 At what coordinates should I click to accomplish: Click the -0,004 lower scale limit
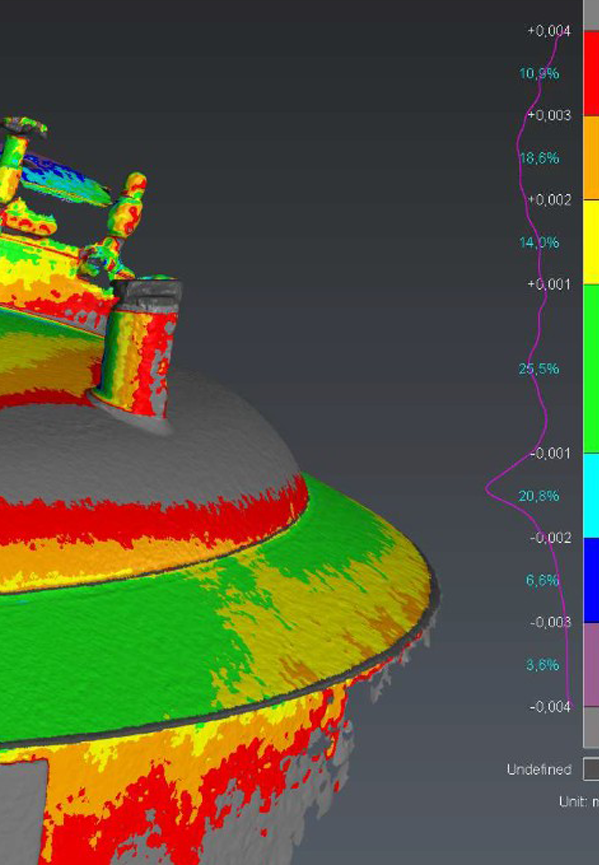(x=550, y=707)
